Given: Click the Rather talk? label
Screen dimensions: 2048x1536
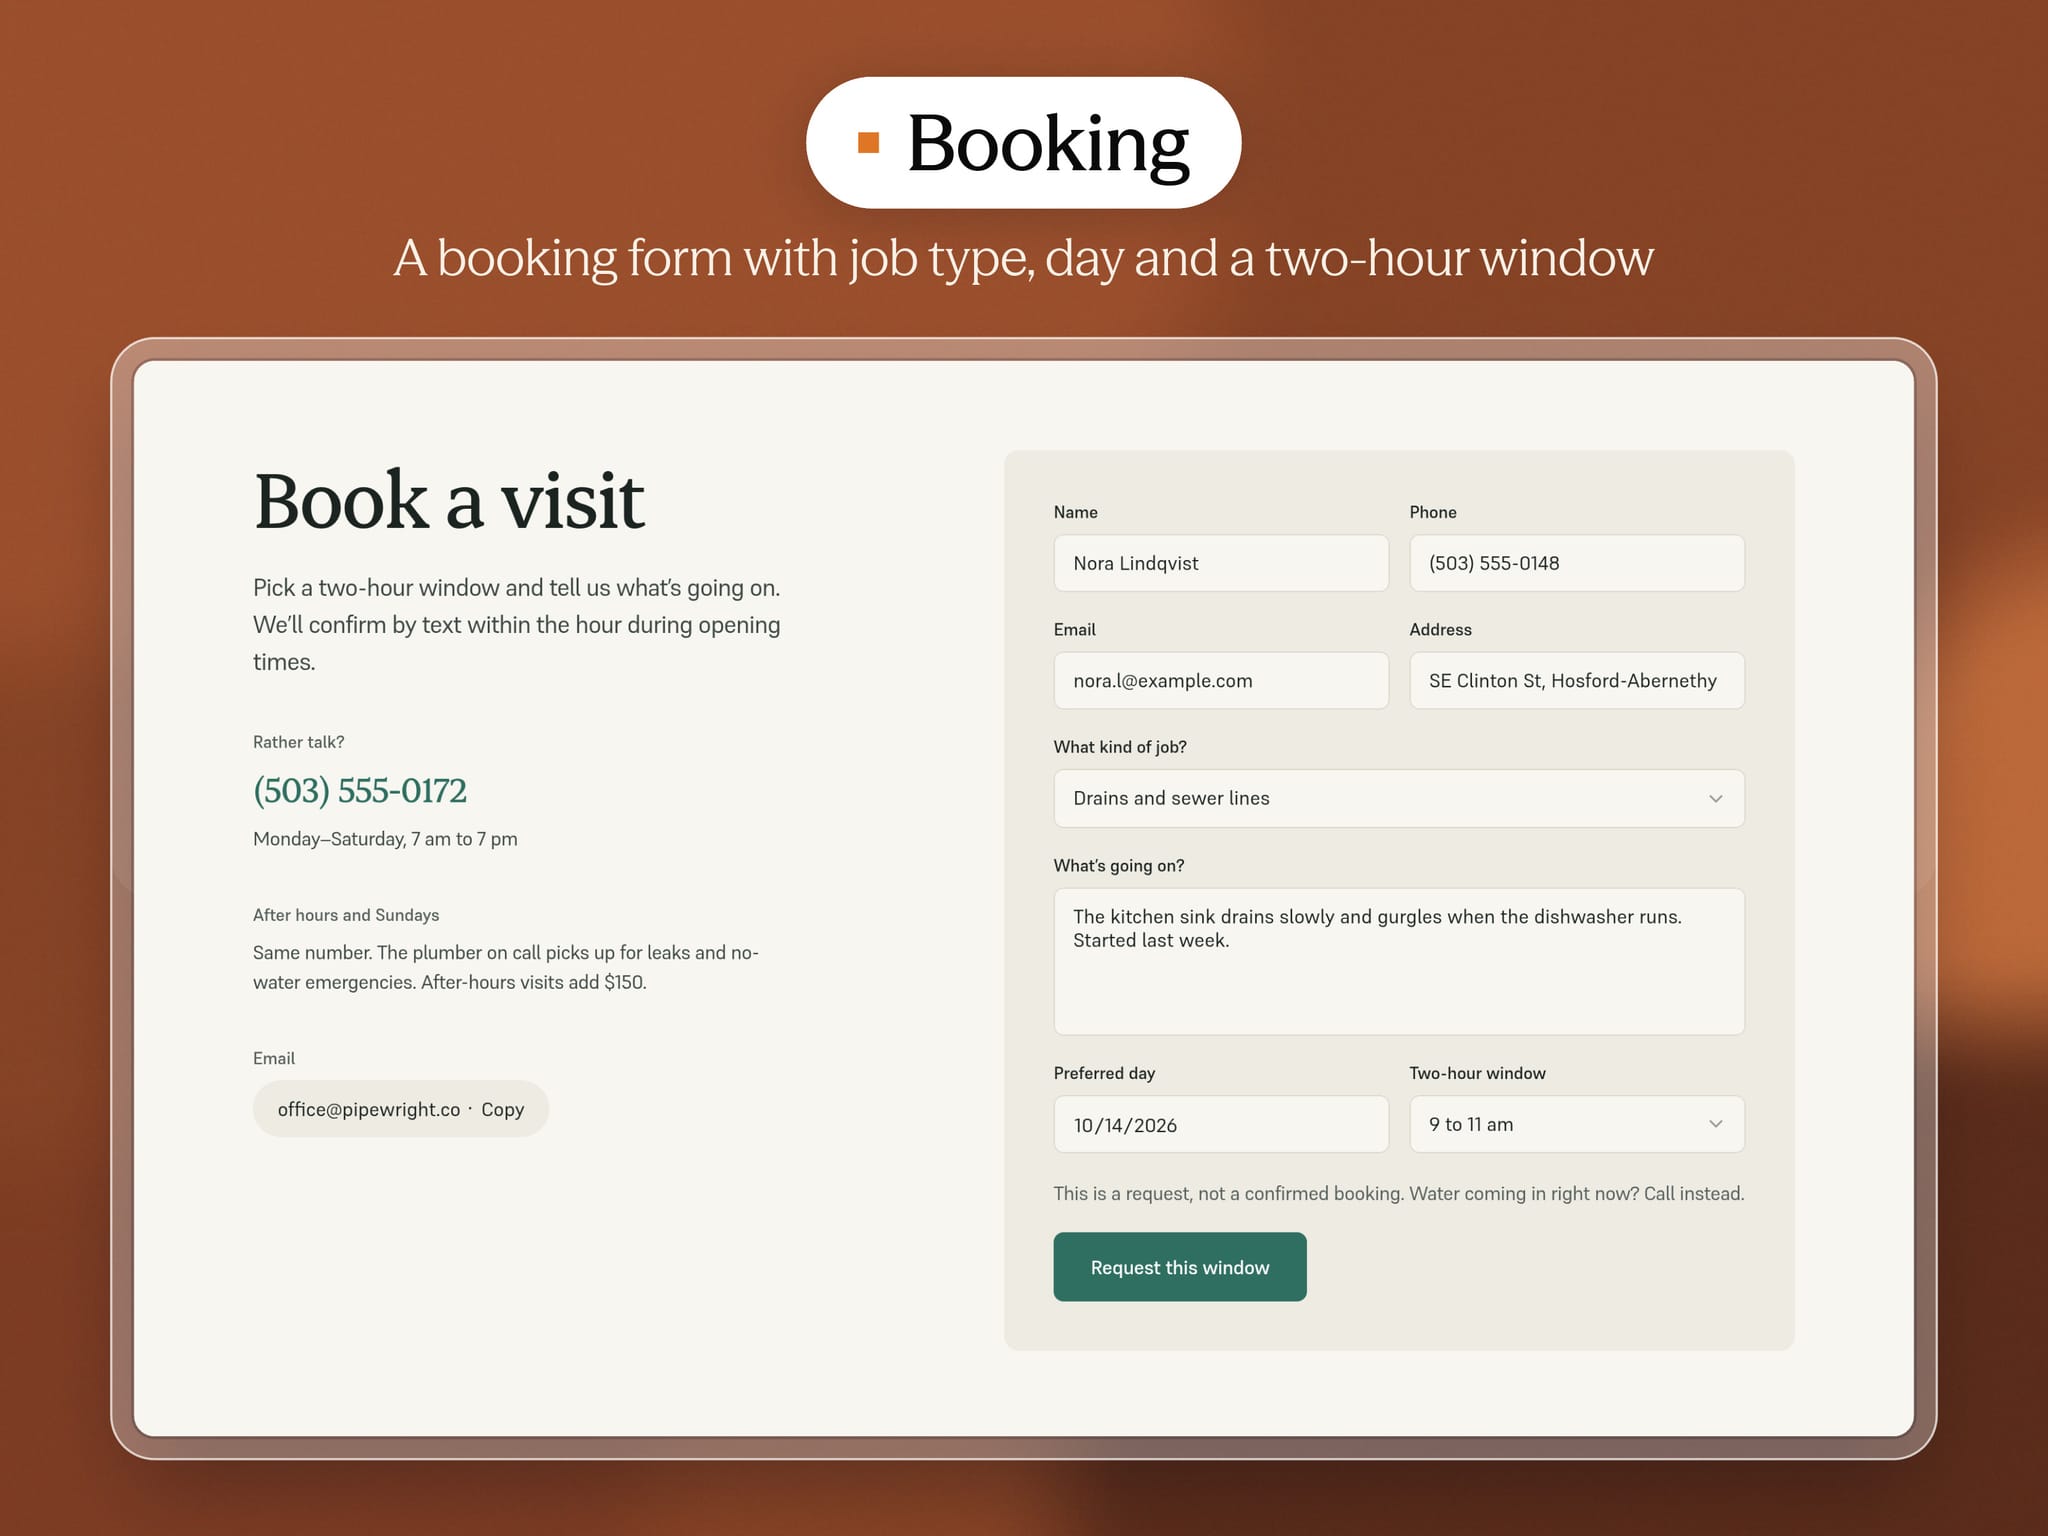Looking at the screenshot, I should (x=298, y=742).
